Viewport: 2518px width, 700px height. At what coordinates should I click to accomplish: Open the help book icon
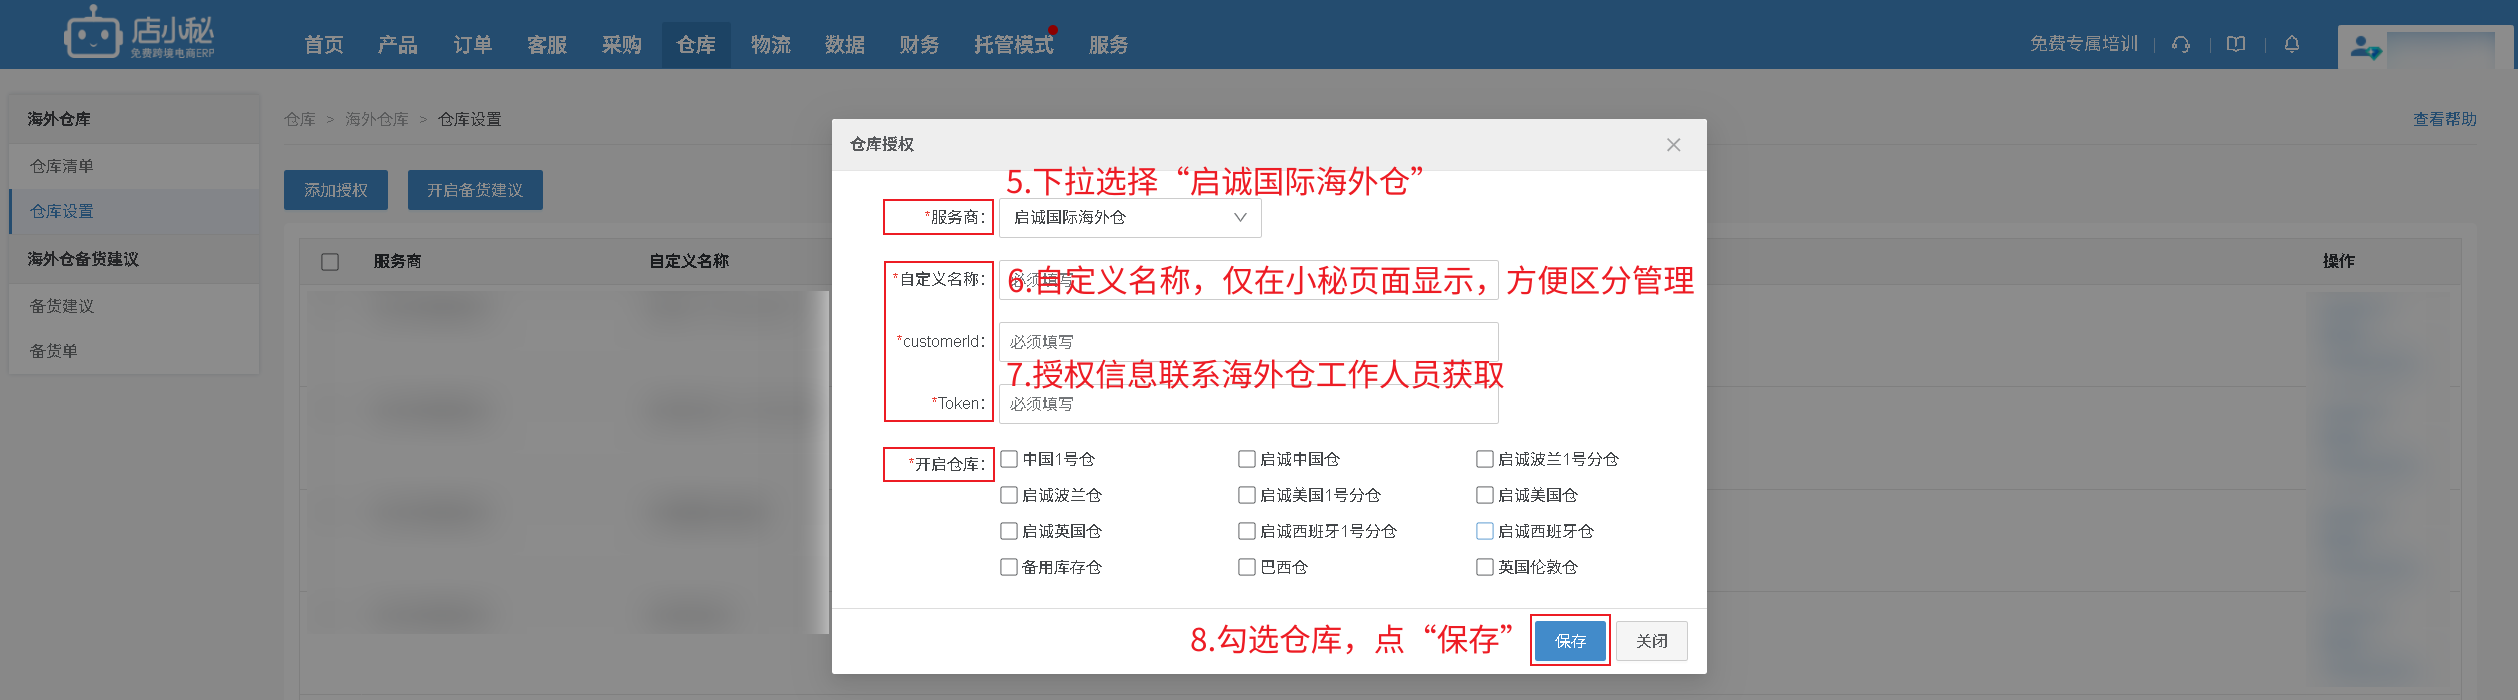[x=2236, y=45]
